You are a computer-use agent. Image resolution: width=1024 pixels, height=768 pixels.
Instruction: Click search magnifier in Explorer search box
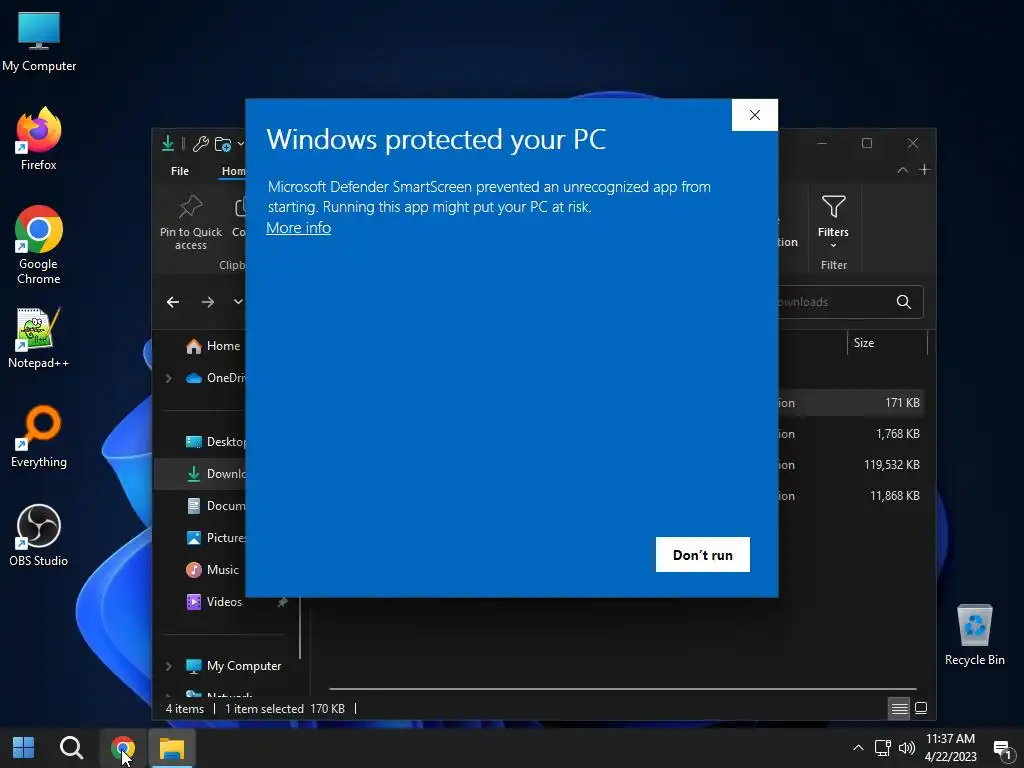[904, 302]
